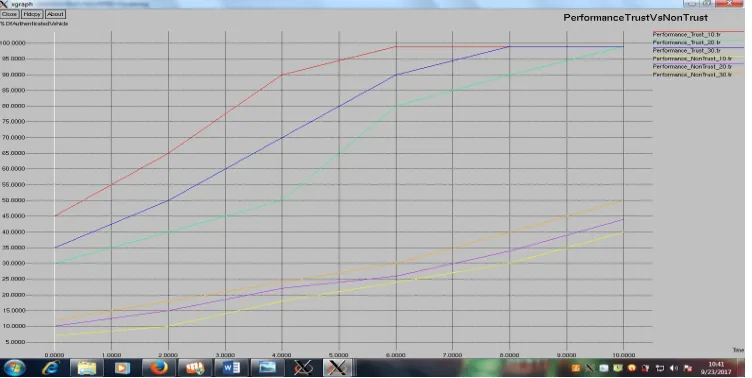This screenshot has width=752, height=378.
Task: Click the x-axis tick label 9.0000
Action: point(566,355)
